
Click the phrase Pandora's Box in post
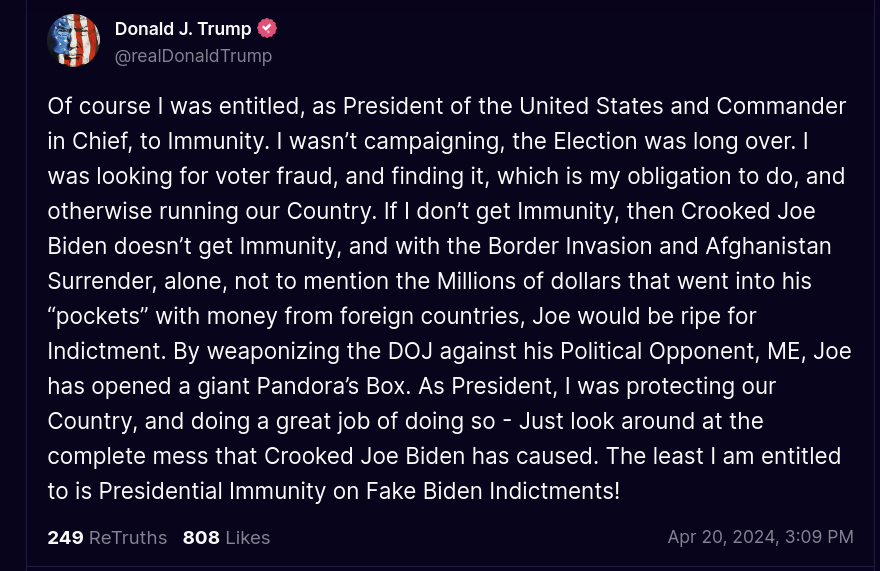click(333, 386)
